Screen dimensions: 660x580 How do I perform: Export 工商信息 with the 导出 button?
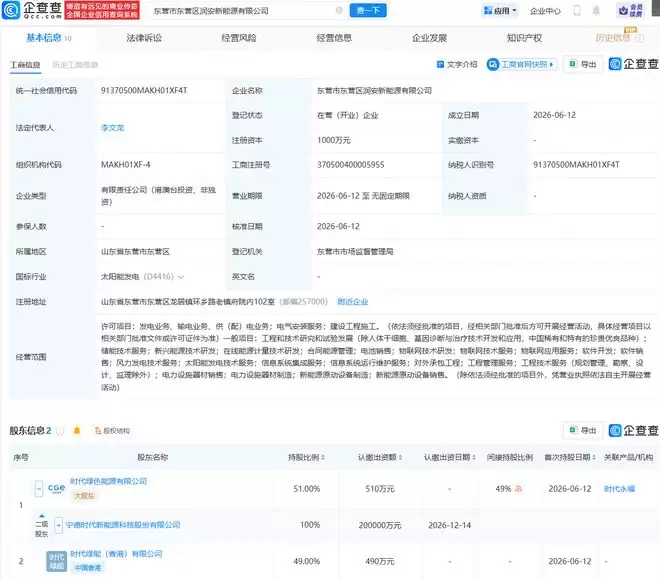click(583, 64)
